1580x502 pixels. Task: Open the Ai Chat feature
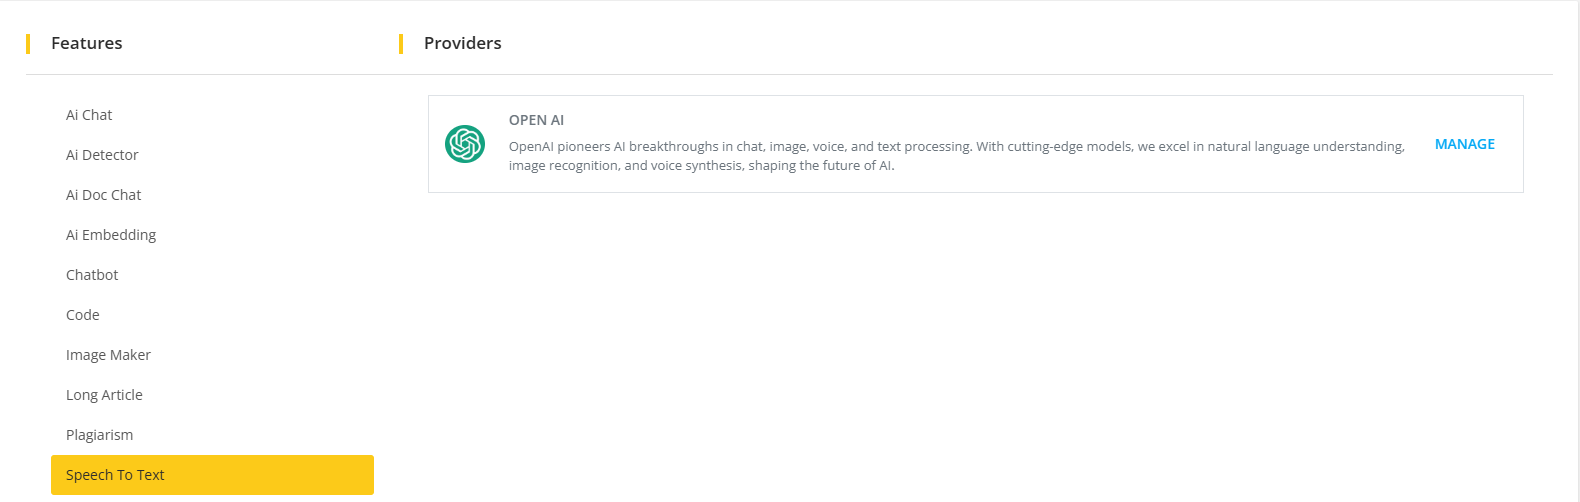[x=89, y=115]
